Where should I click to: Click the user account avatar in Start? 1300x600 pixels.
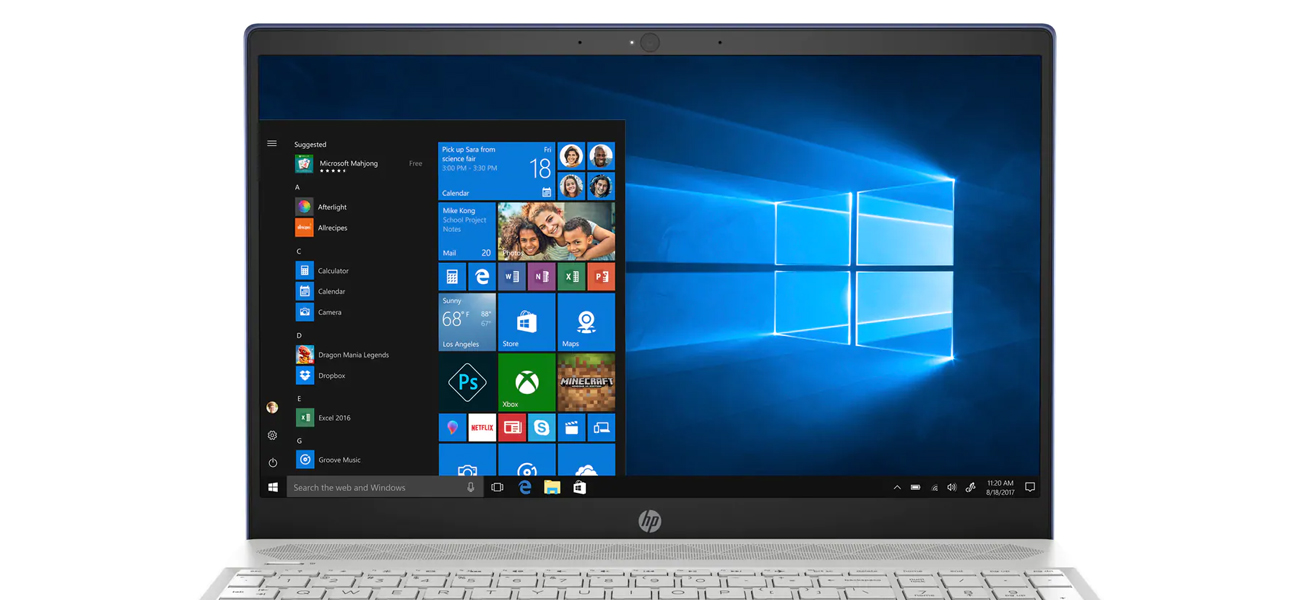[x=272, y=408]
